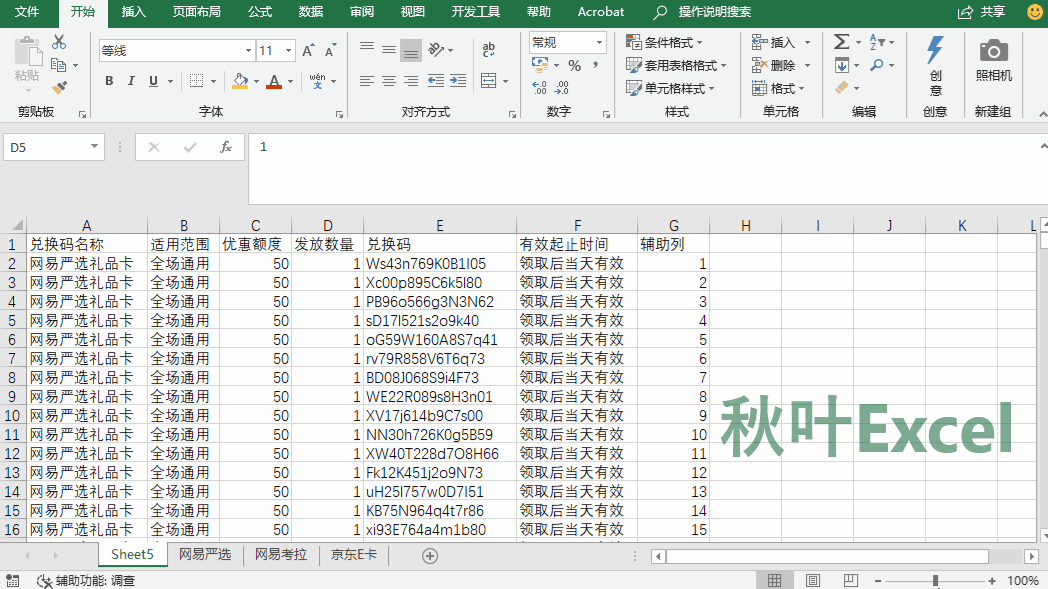Toggle Underline formatting
The image size is (1048, 589).
153,81
